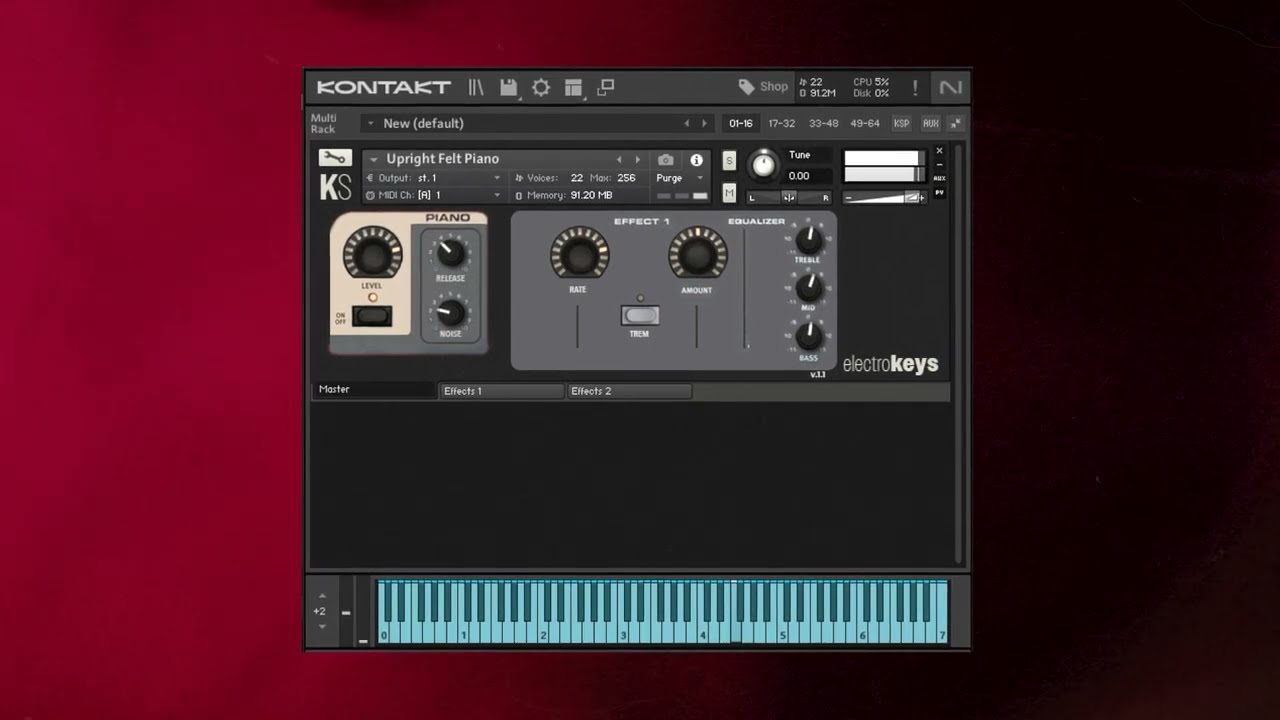Screen dimensions: 1280x720
Task: Mute the Upright Felt Piano instrument
Action: tap(729, 193)
